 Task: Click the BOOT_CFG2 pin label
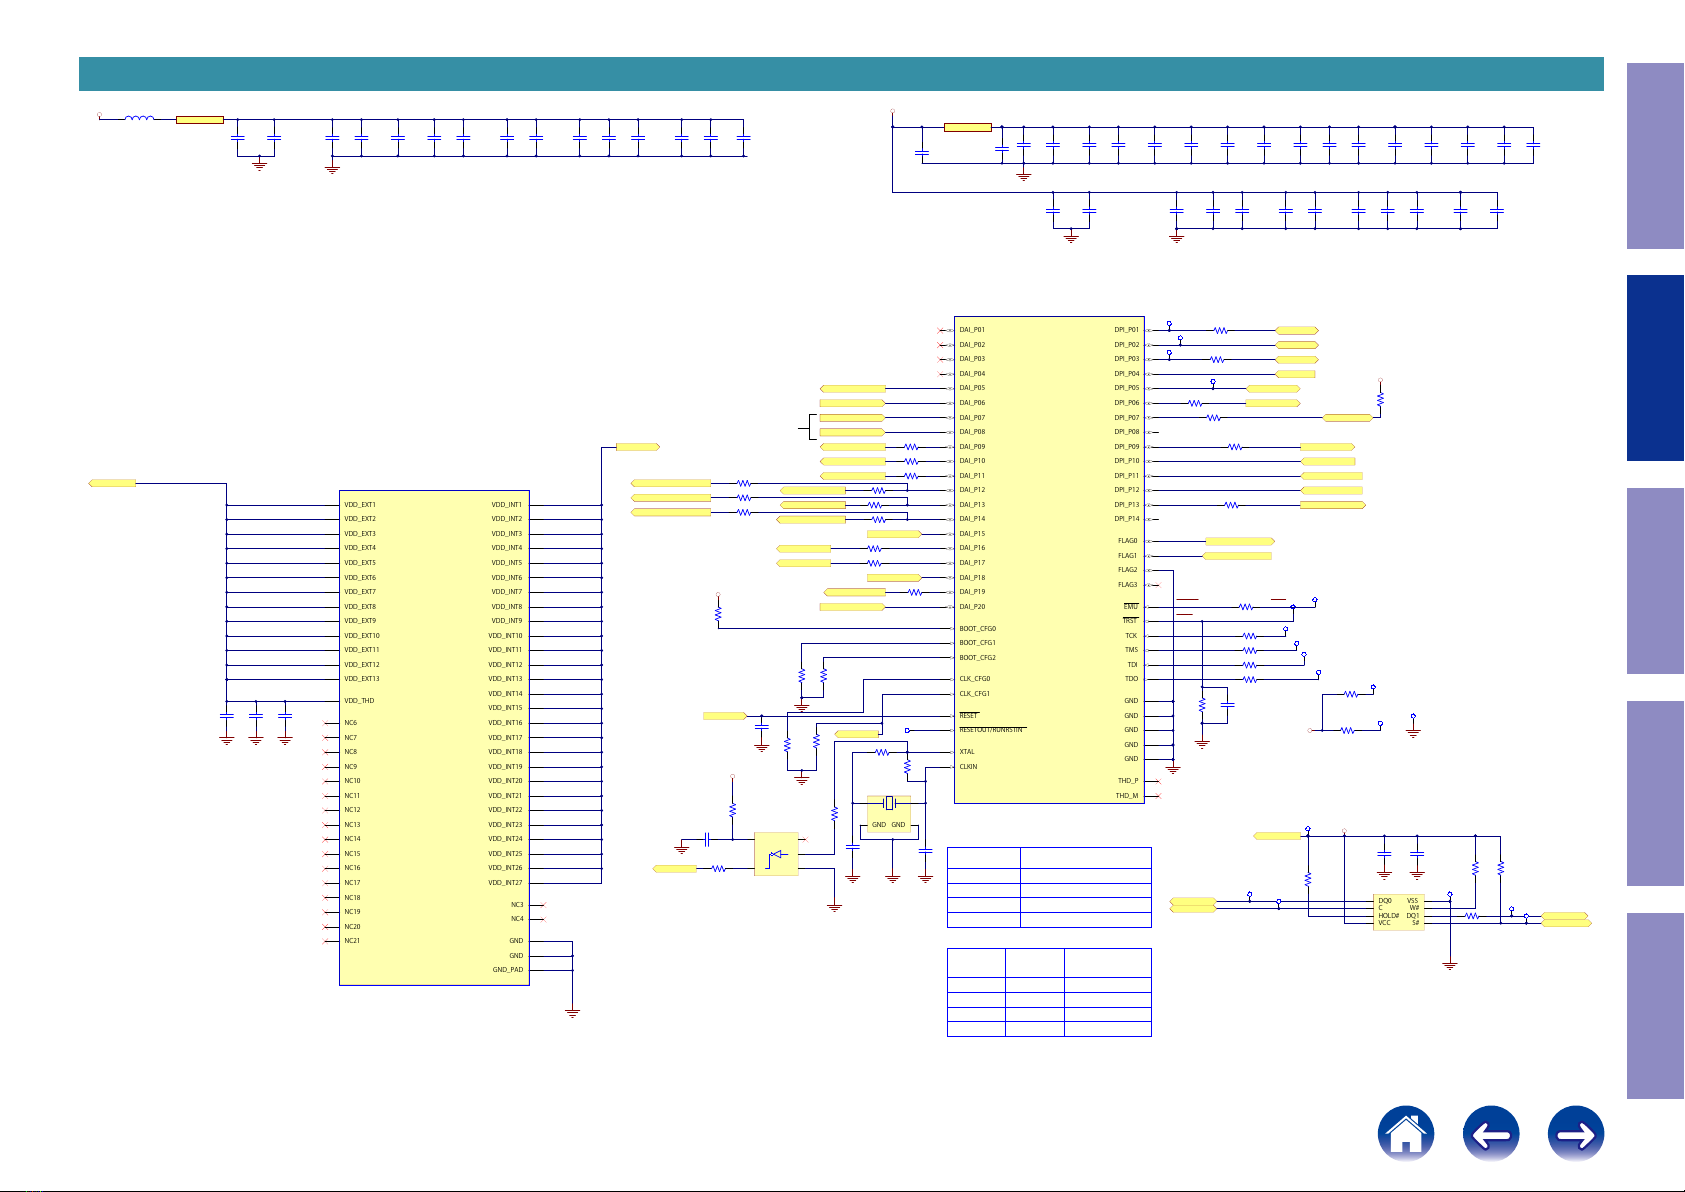click(x=978, y=658)
